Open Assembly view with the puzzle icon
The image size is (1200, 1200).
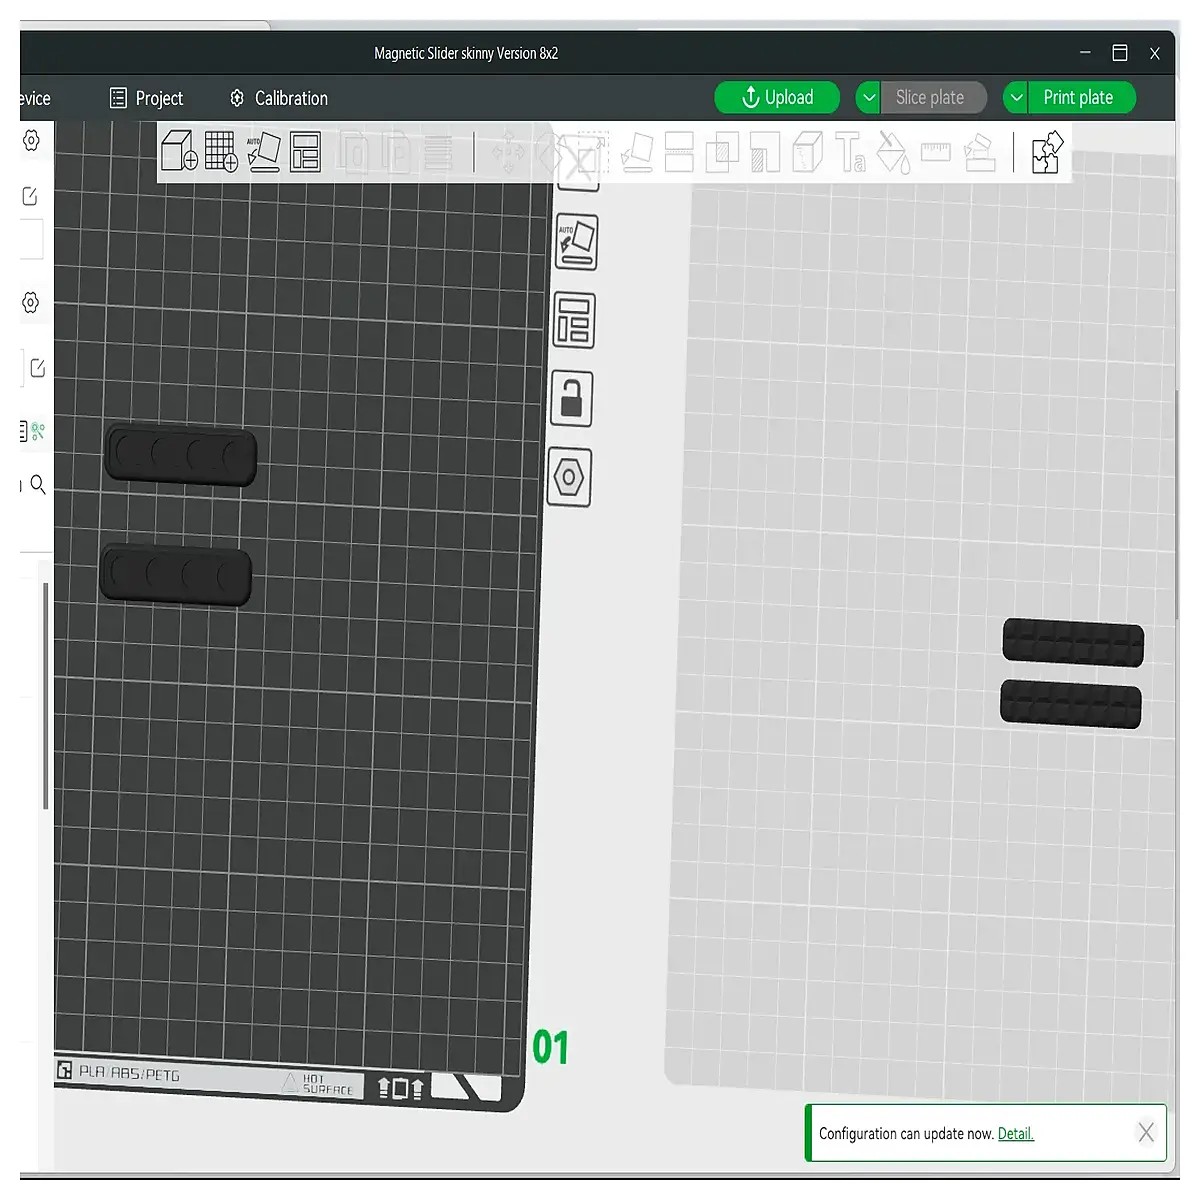pos(1046,152)
